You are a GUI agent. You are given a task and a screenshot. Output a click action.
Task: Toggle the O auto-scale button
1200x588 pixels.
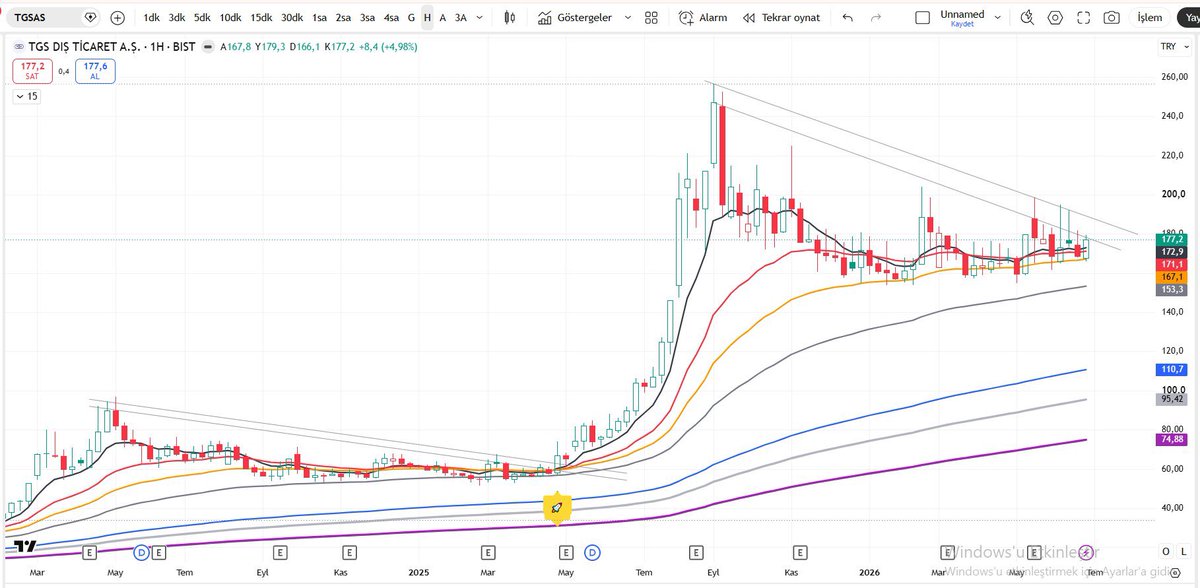pyautogui.click(x=1165, y=551)
